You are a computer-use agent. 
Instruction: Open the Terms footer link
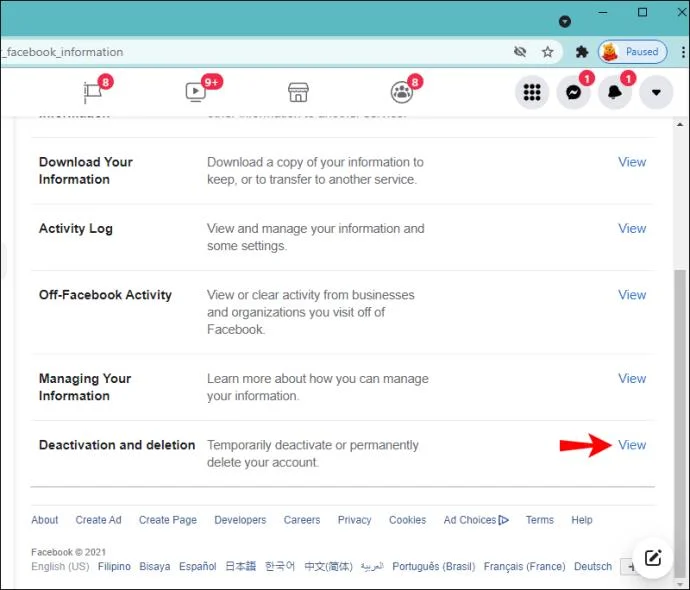pos(540,520)
